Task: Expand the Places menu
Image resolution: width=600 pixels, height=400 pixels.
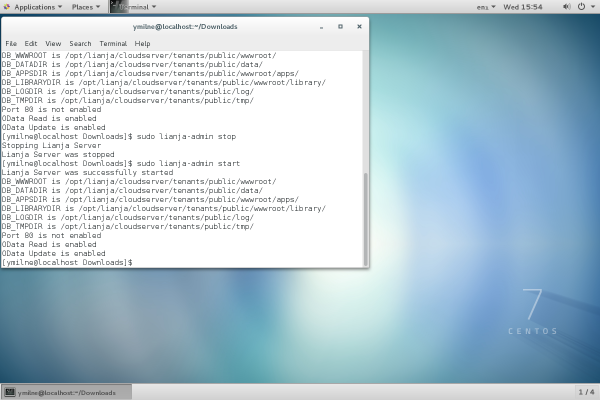Action: click(85, 6)
